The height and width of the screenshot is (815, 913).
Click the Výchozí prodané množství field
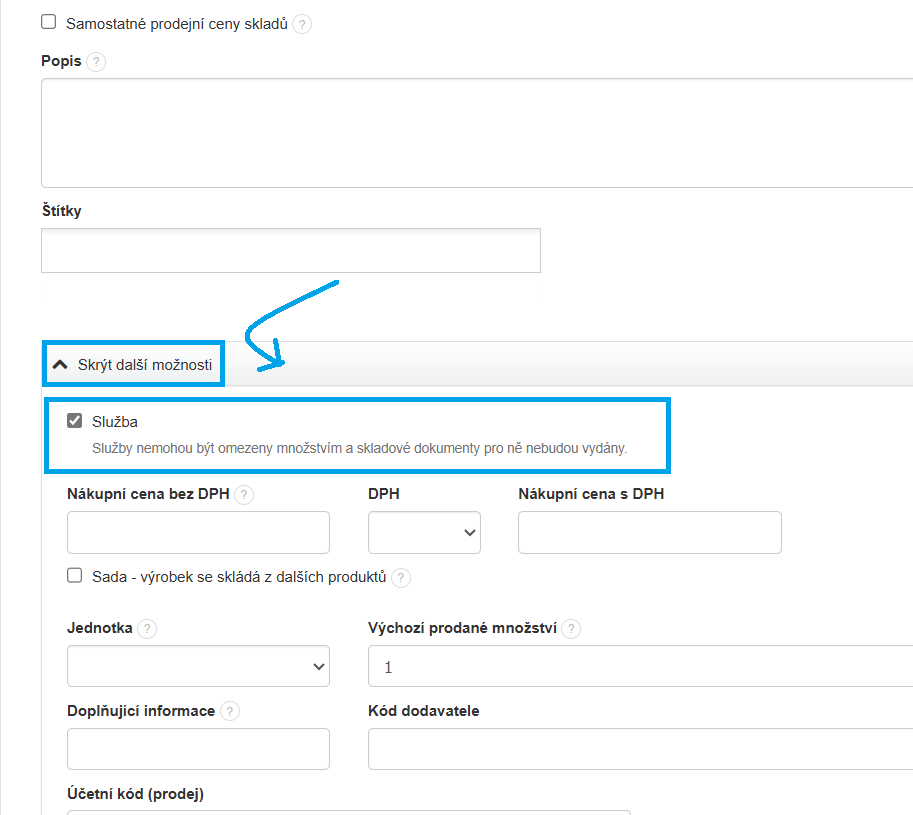640,666
